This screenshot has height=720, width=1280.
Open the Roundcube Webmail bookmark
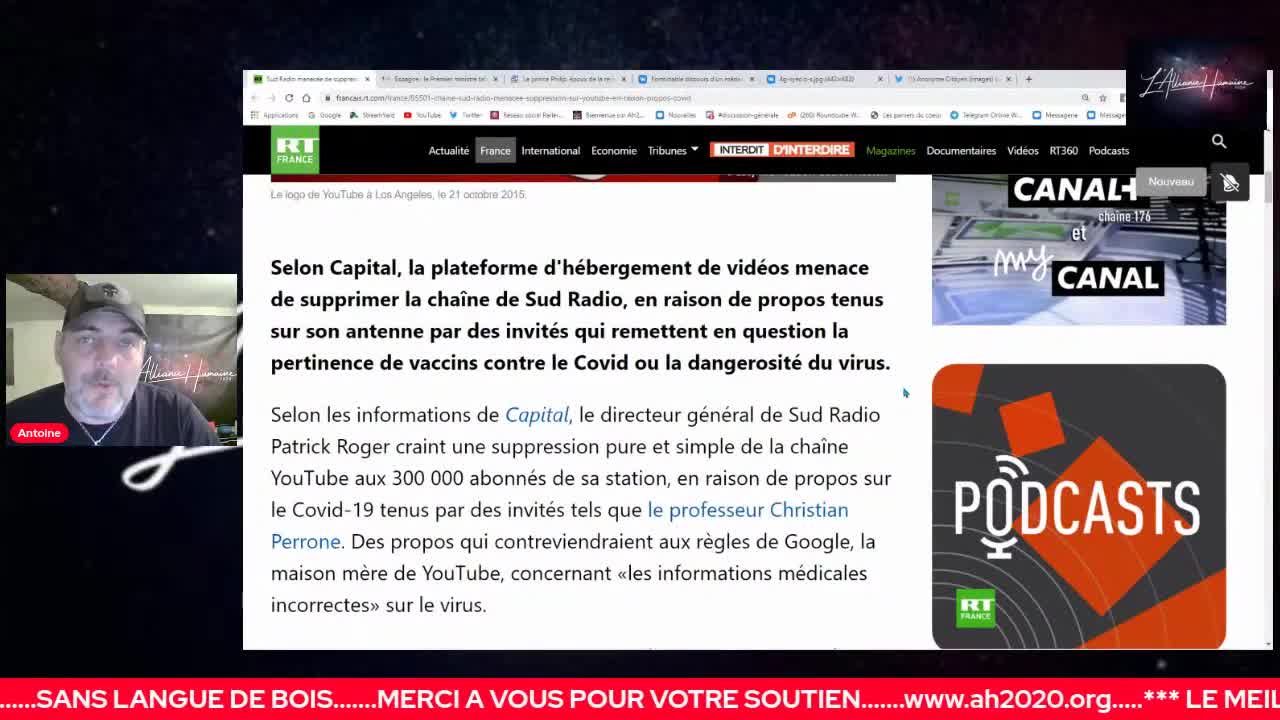[x=824, y=115]
